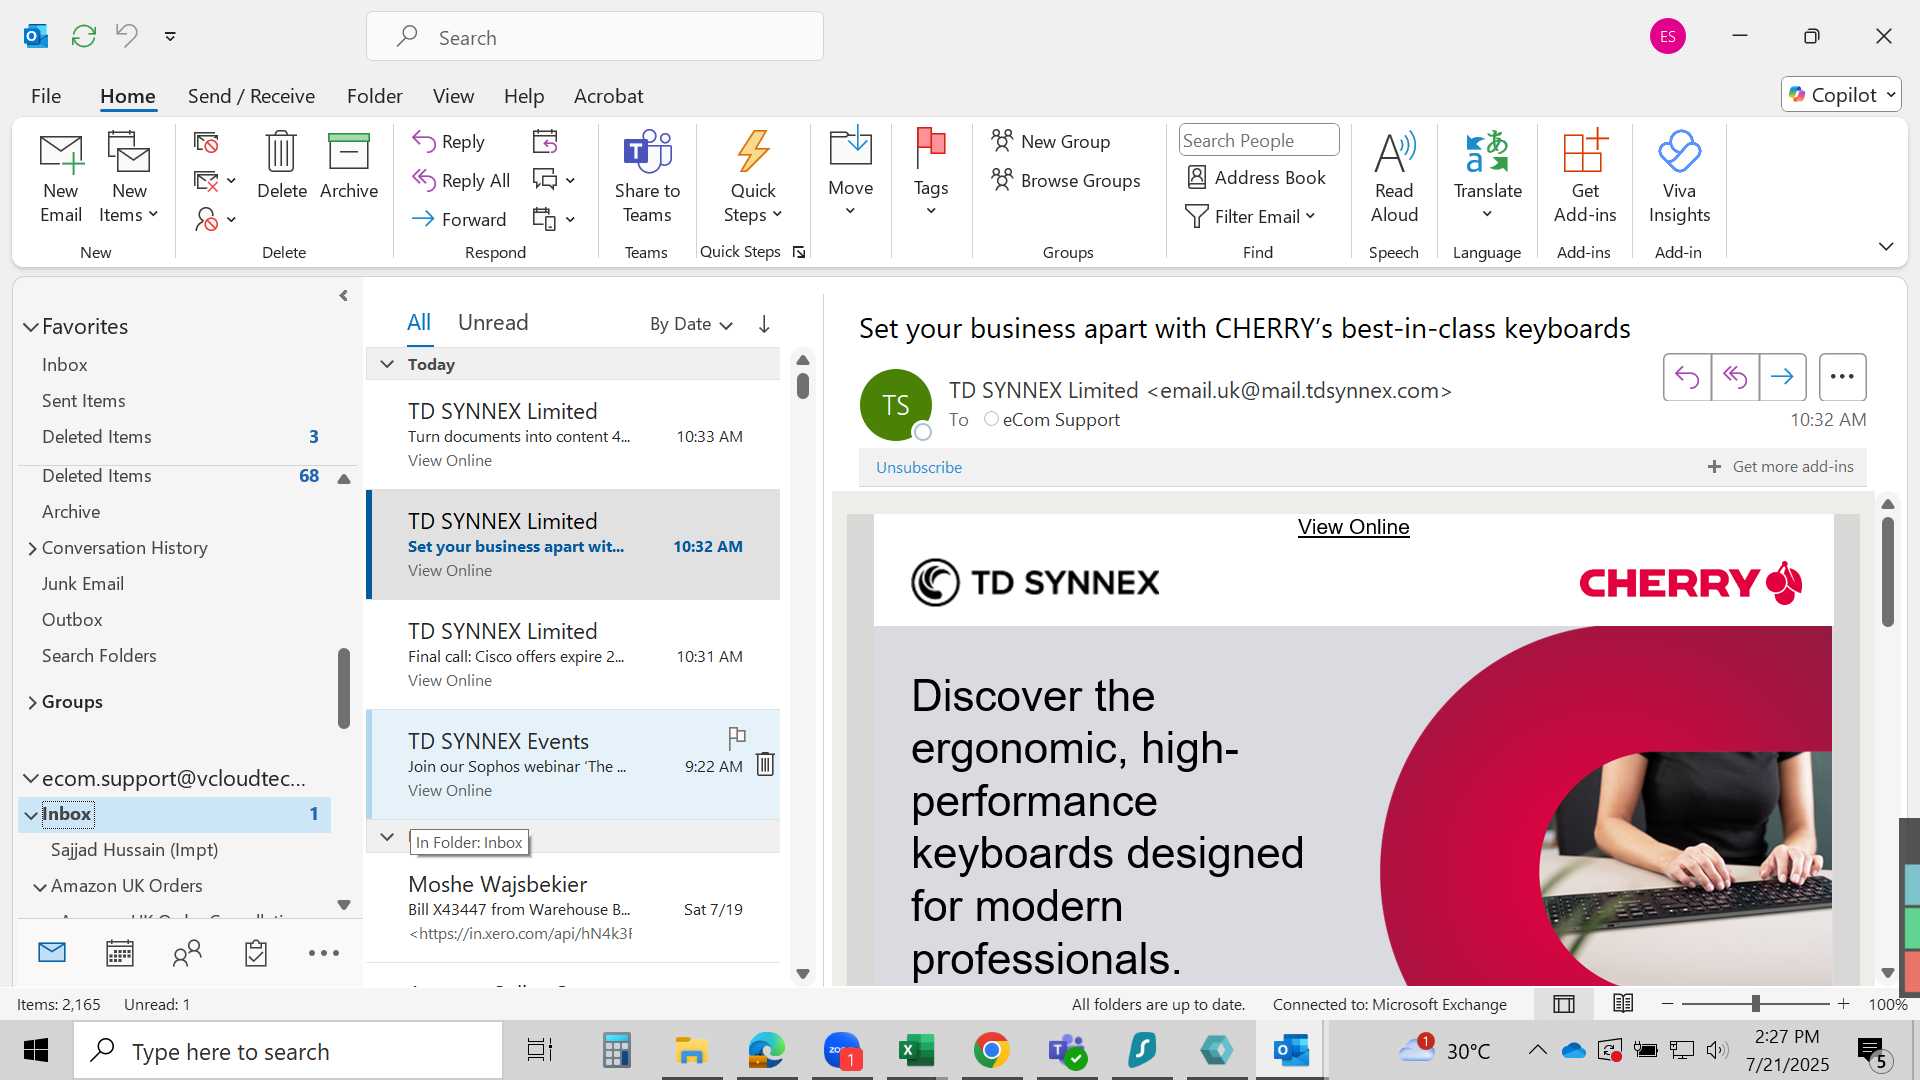Open the Tasks view icon
The width and height of the screenshot is (1920, 1080).
(x=256, y=953)
